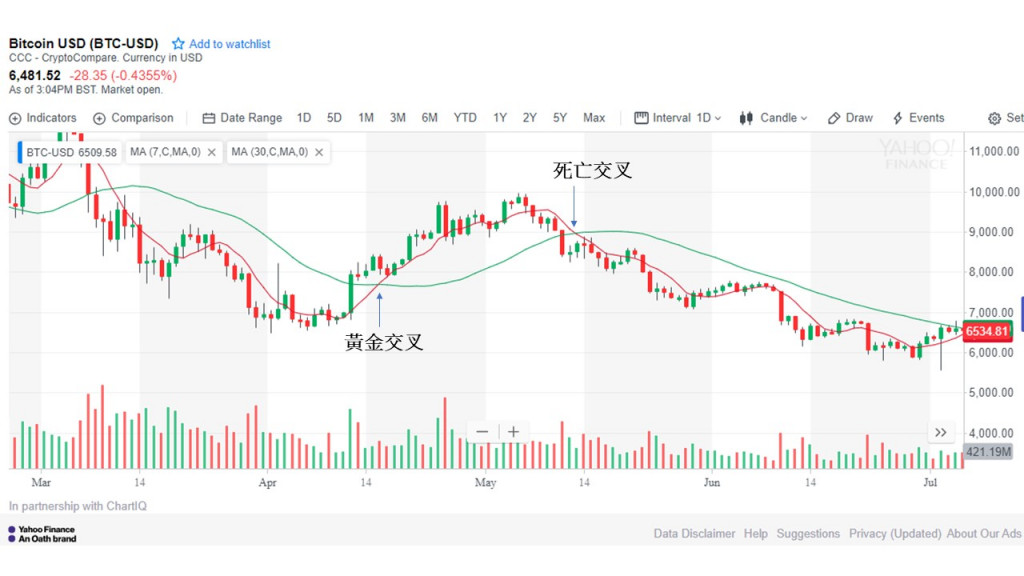Open Privacy (Updated) link
The height and width of the screenshot is (576, 1024).
point(895,534)
